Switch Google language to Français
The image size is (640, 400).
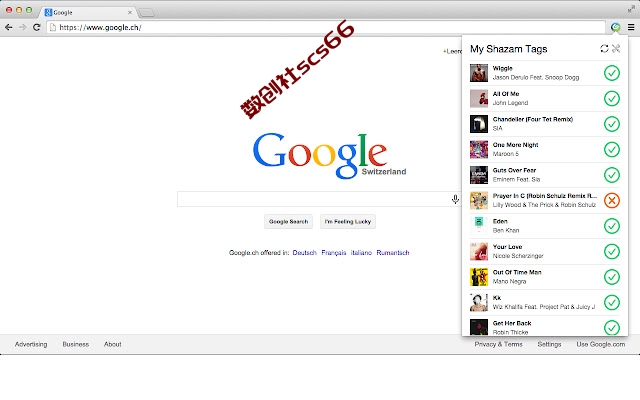click(x=333, y=253)
